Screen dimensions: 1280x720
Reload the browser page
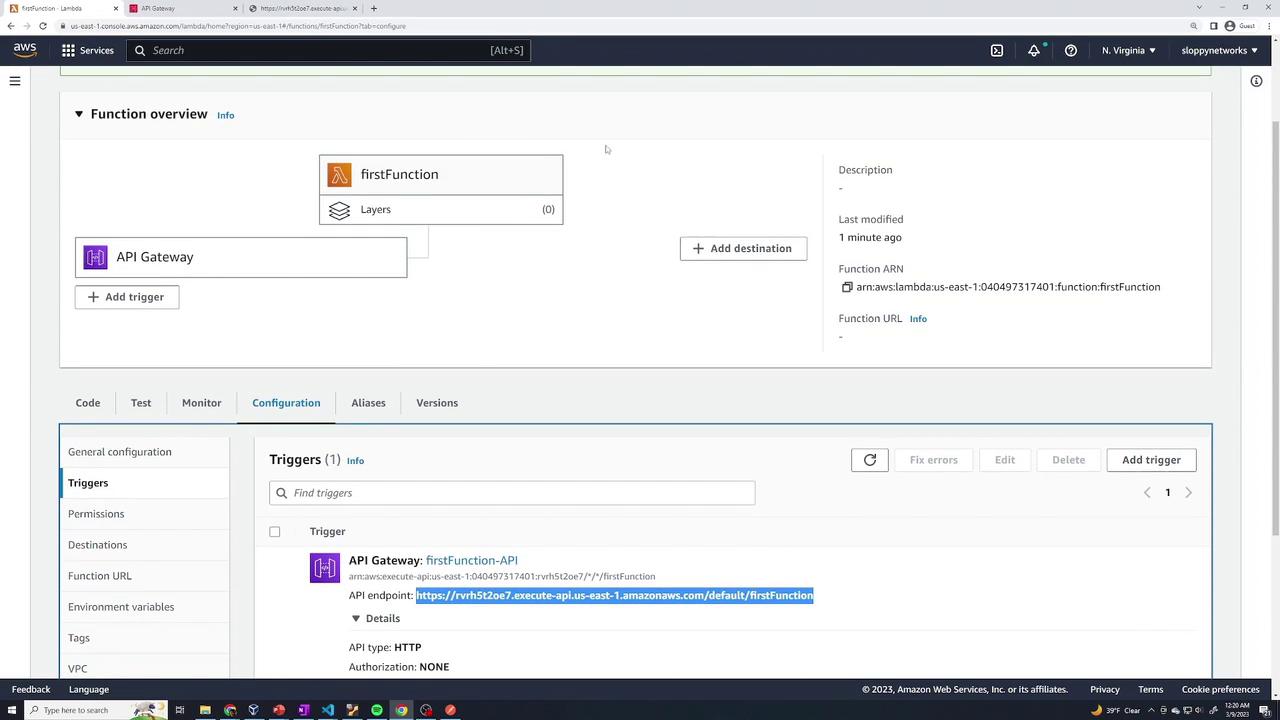tap(42, 26)
